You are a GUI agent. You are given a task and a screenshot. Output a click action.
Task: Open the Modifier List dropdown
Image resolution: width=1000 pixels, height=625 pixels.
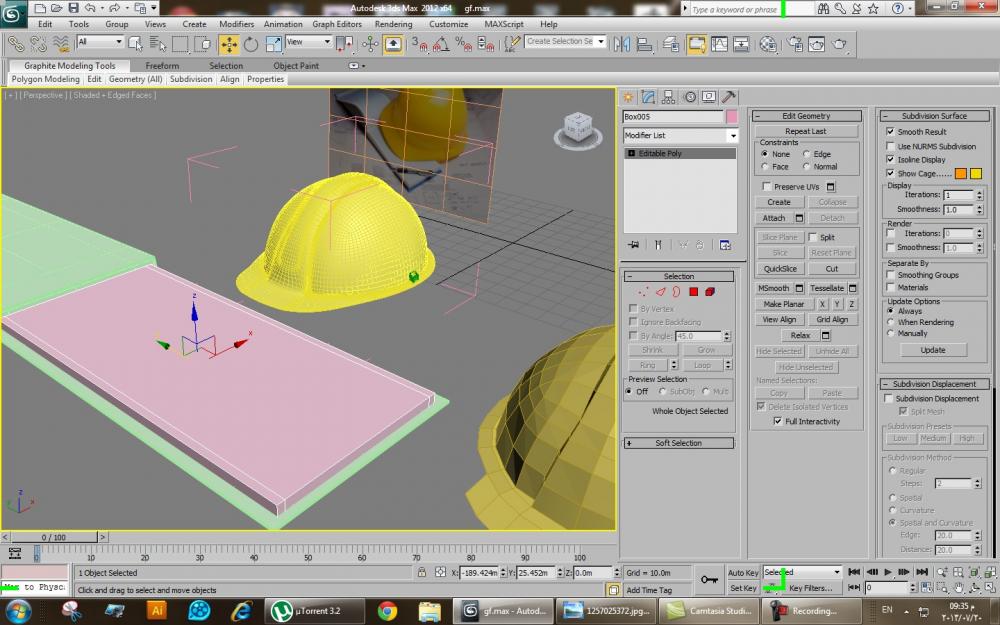click(x=680, y=135)
